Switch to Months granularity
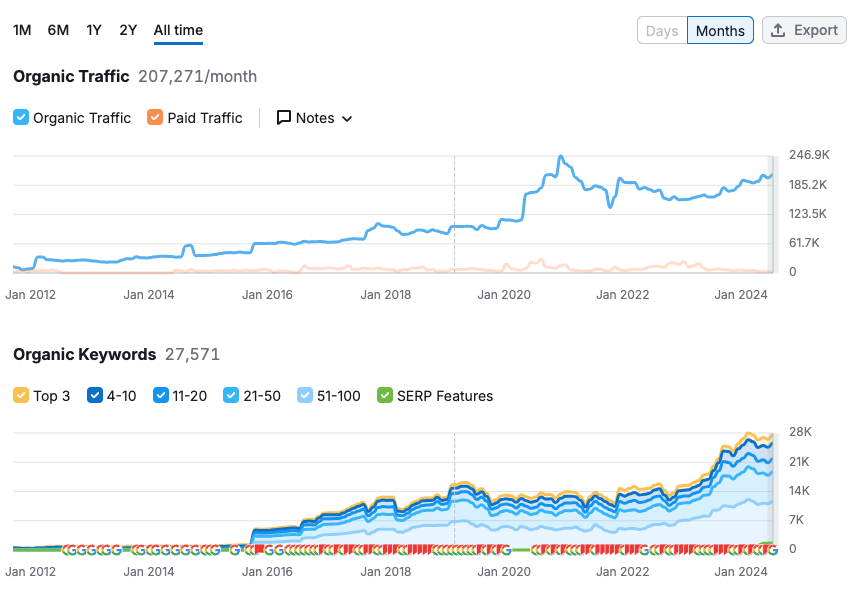The width and height of the screenshot is (863, 596). point(719,30)
